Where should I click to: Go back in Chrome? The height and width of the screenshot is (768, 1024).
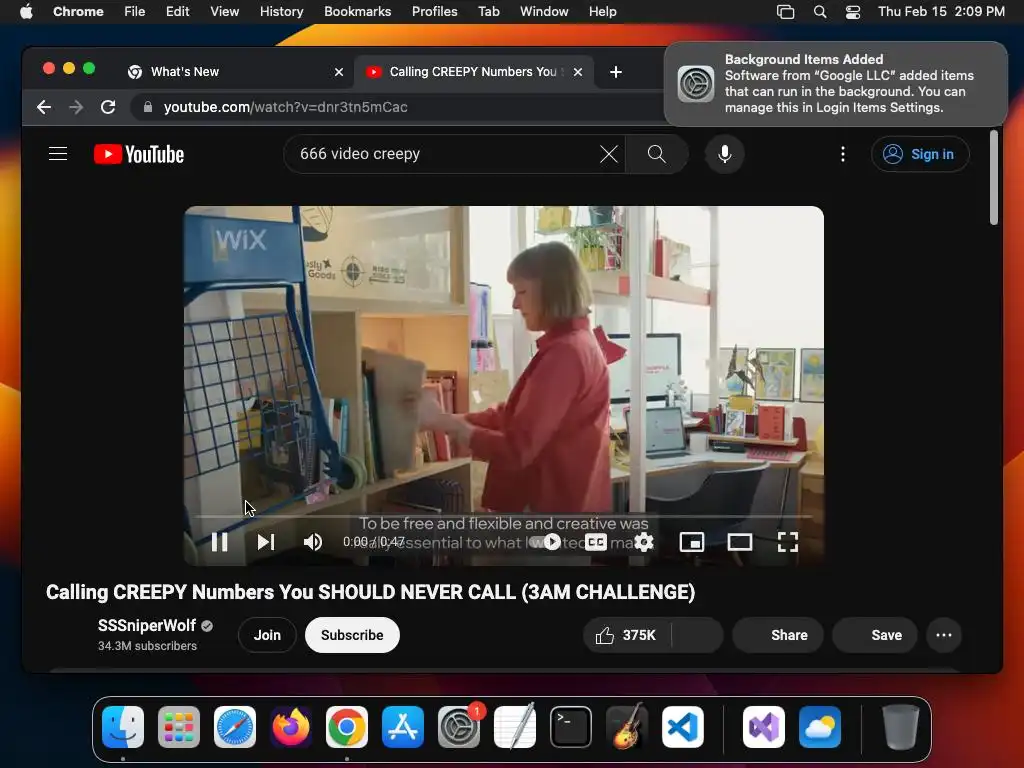point(44,107)
